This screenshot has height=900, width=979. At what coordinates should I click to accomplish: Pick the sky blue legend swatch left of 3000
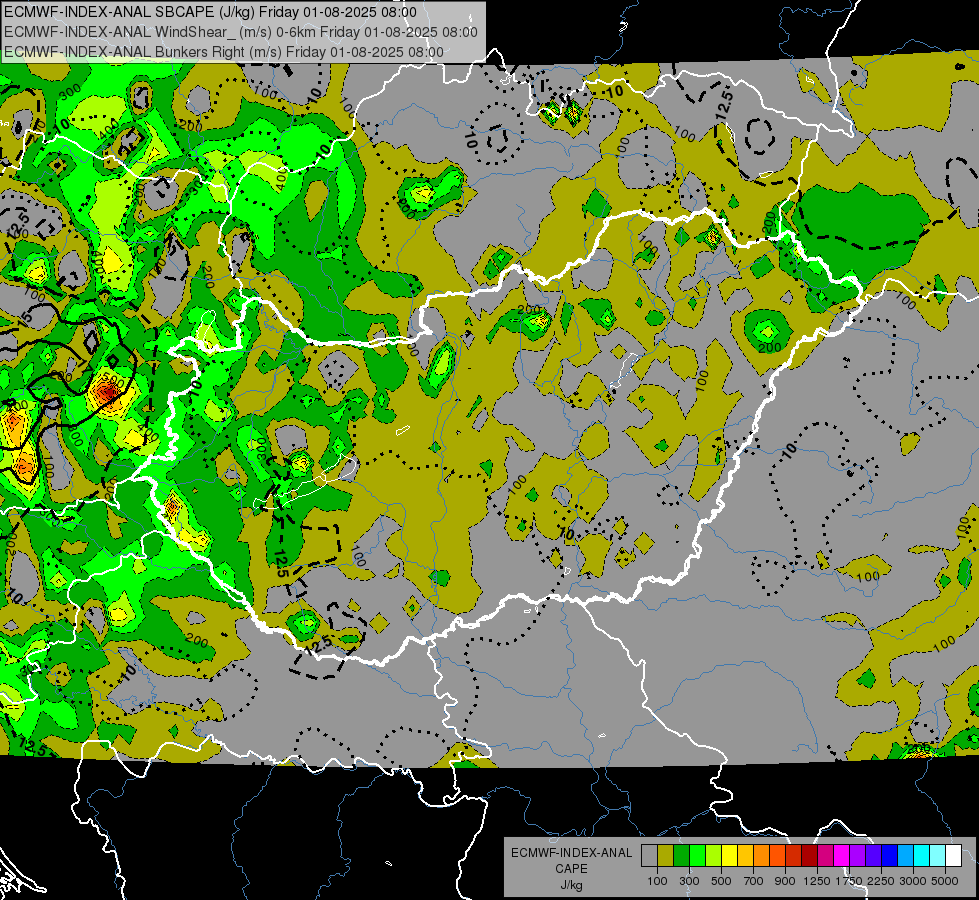[905, 856]
